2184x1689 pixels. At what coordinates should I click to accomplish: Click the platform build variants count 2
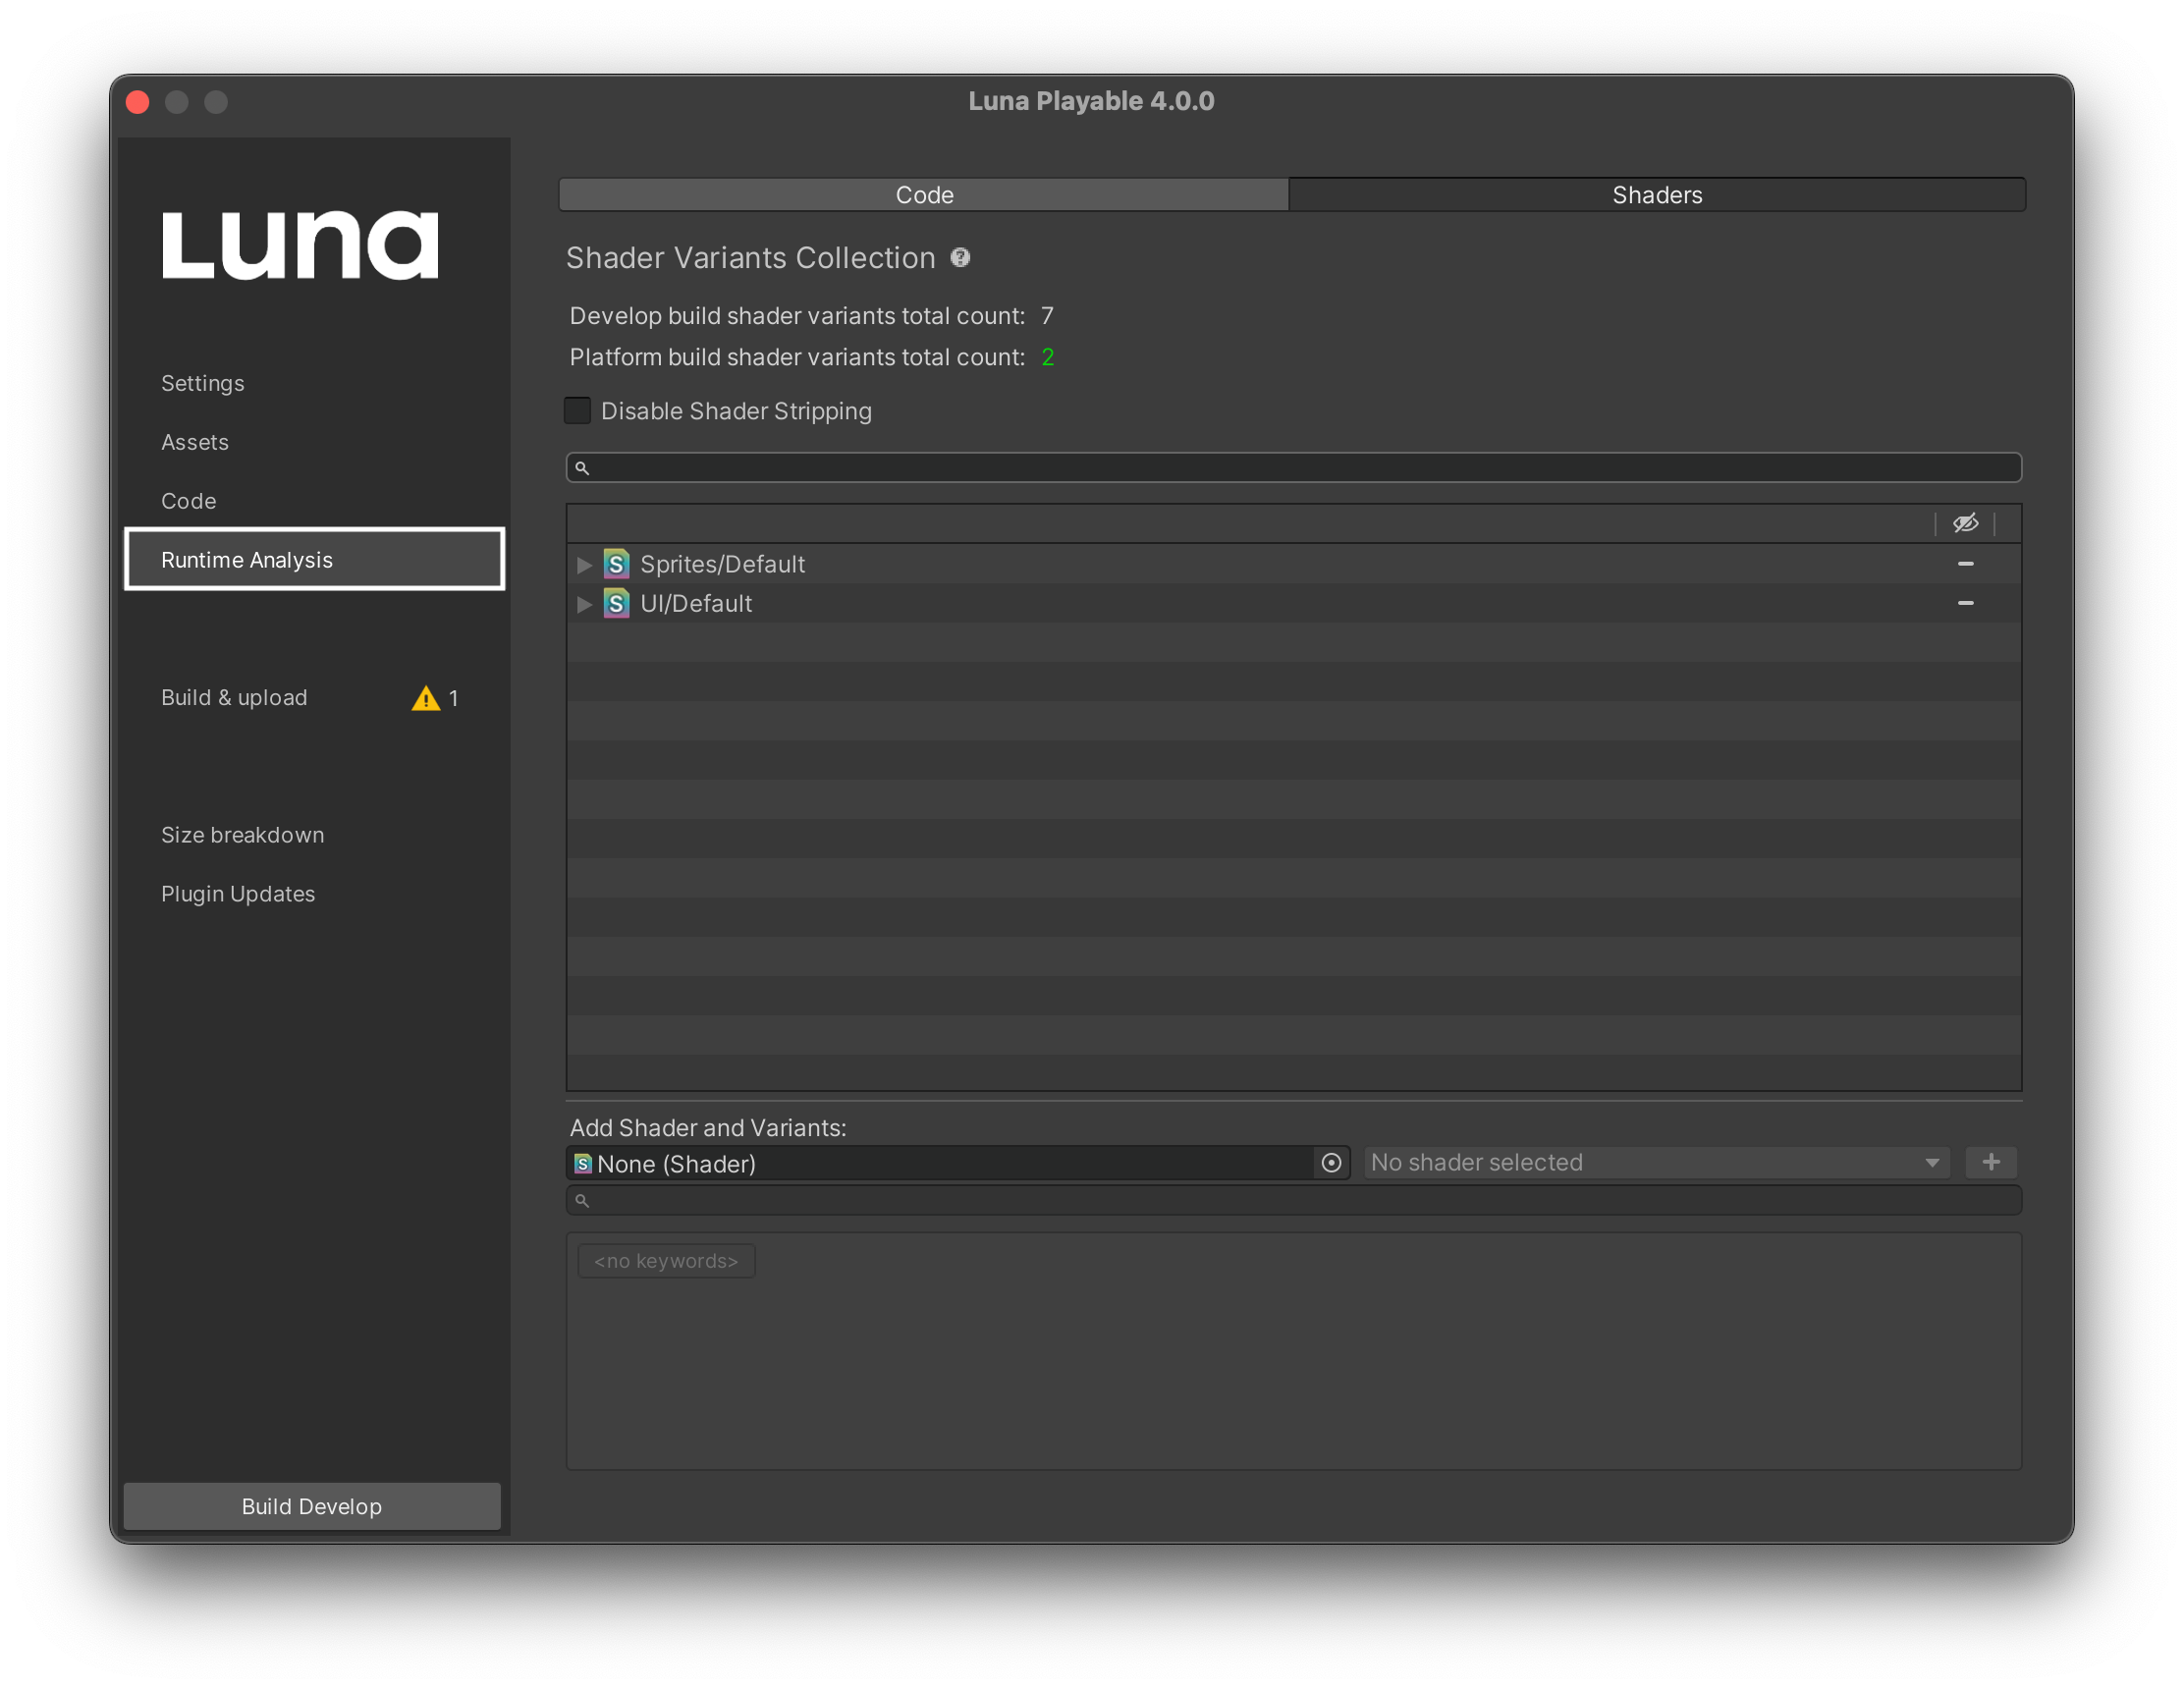click(1047, 357)
